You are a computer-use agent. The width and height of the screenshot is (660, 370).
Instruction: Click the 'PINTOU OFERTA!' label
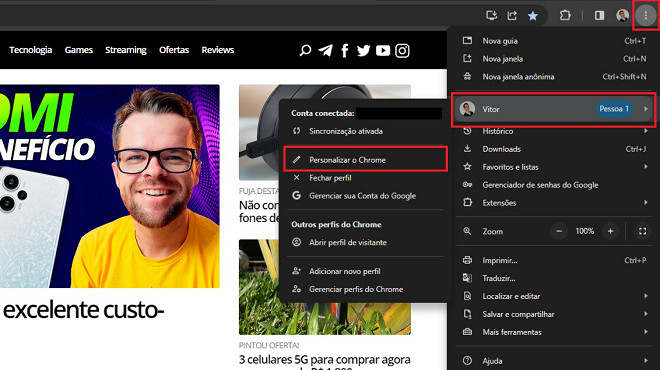(269, 346)
